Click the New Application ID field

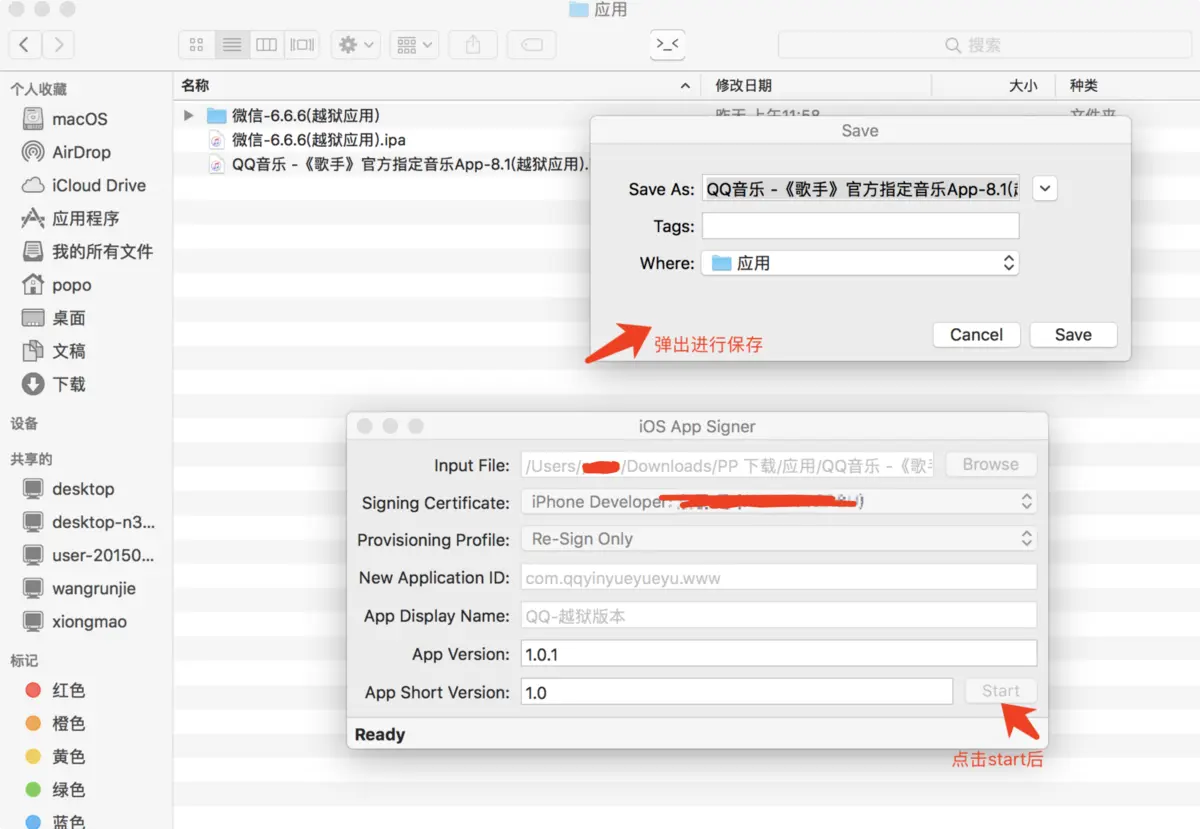coord(779,578)
